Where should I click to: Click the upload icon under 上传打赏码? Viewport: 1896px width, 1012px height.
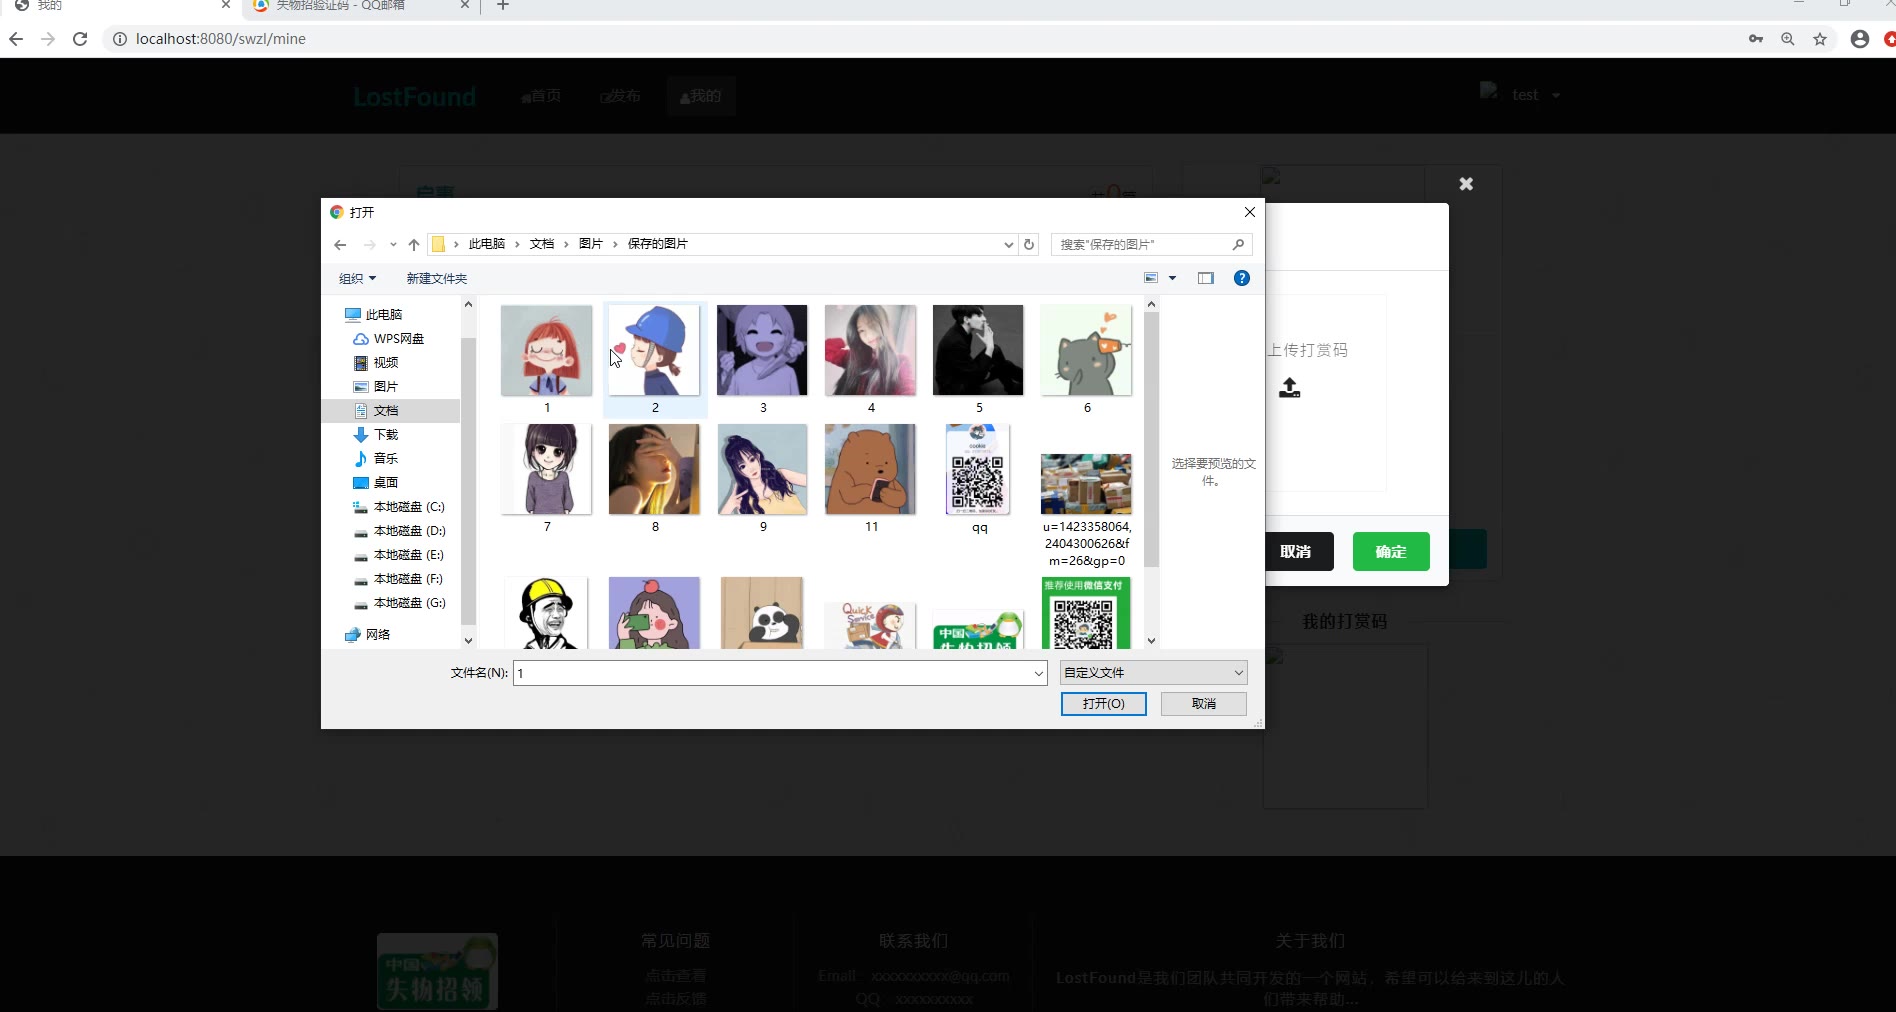click(x=1290, y=388)
